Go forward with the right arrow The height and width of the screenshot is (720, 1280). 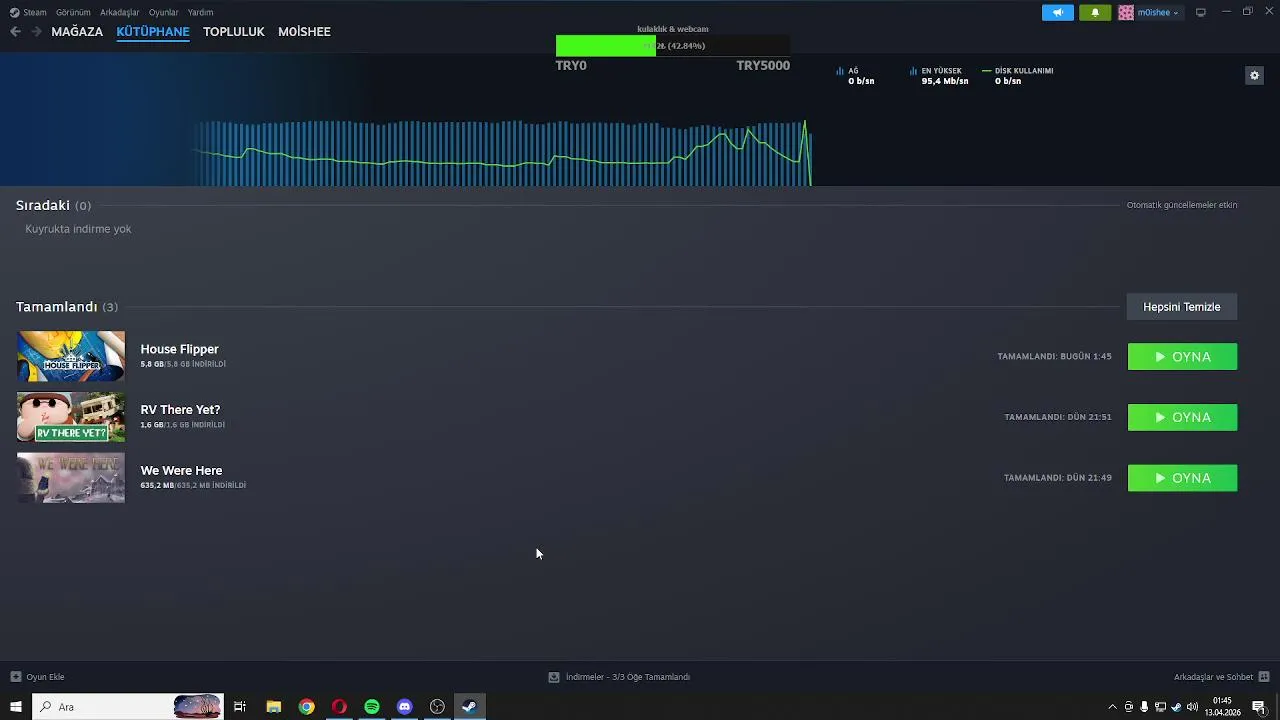tap(37, 32)
